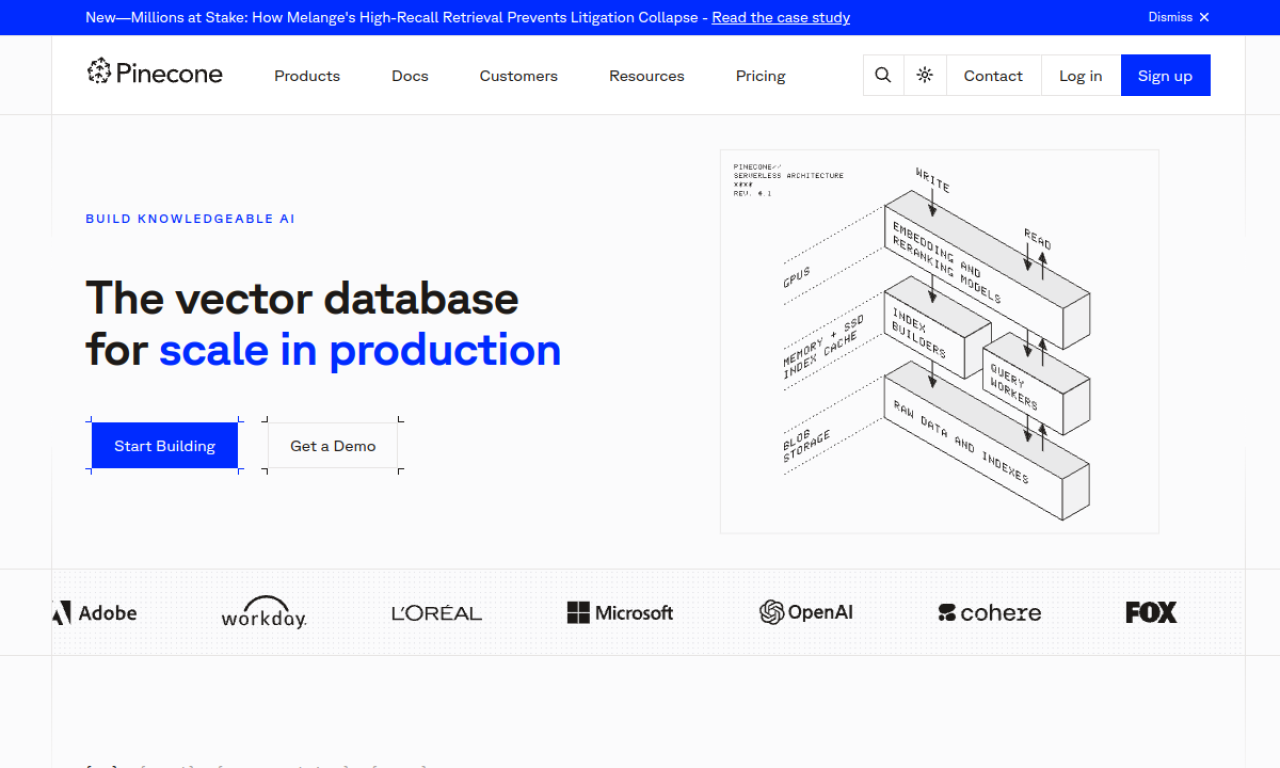Expand the Resources navigation menu
Viewport: 1280px width, 768px height.
coord(646,76)
